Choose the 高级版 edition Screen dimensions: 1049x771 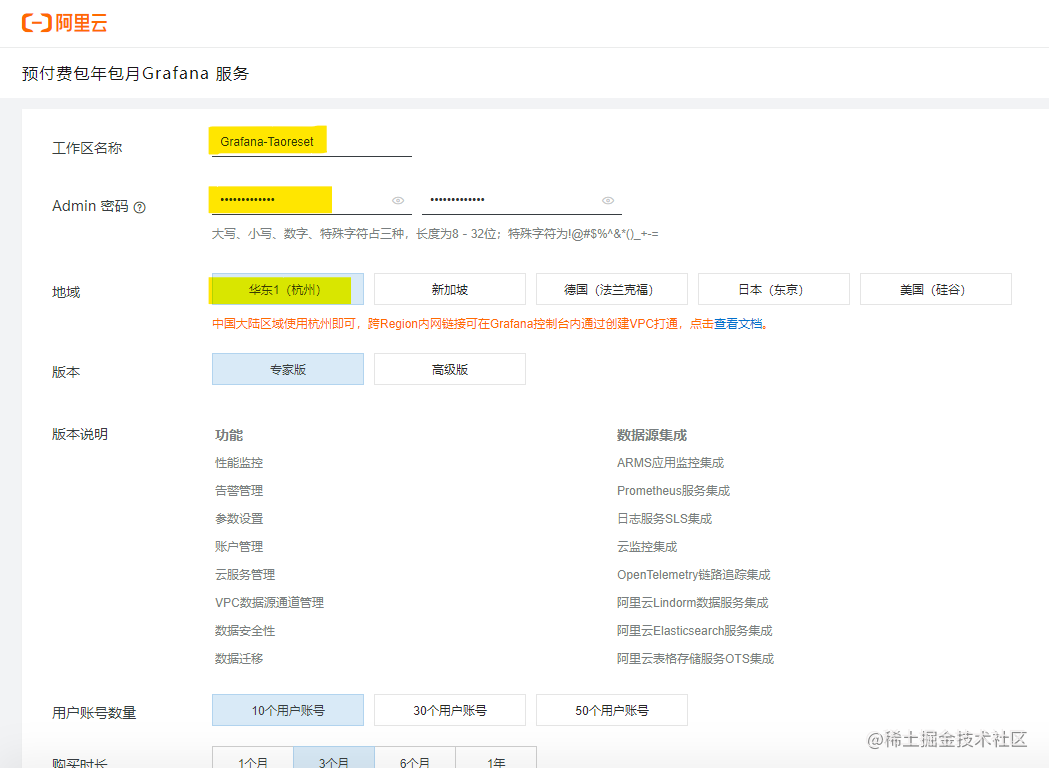coord(450,369)
